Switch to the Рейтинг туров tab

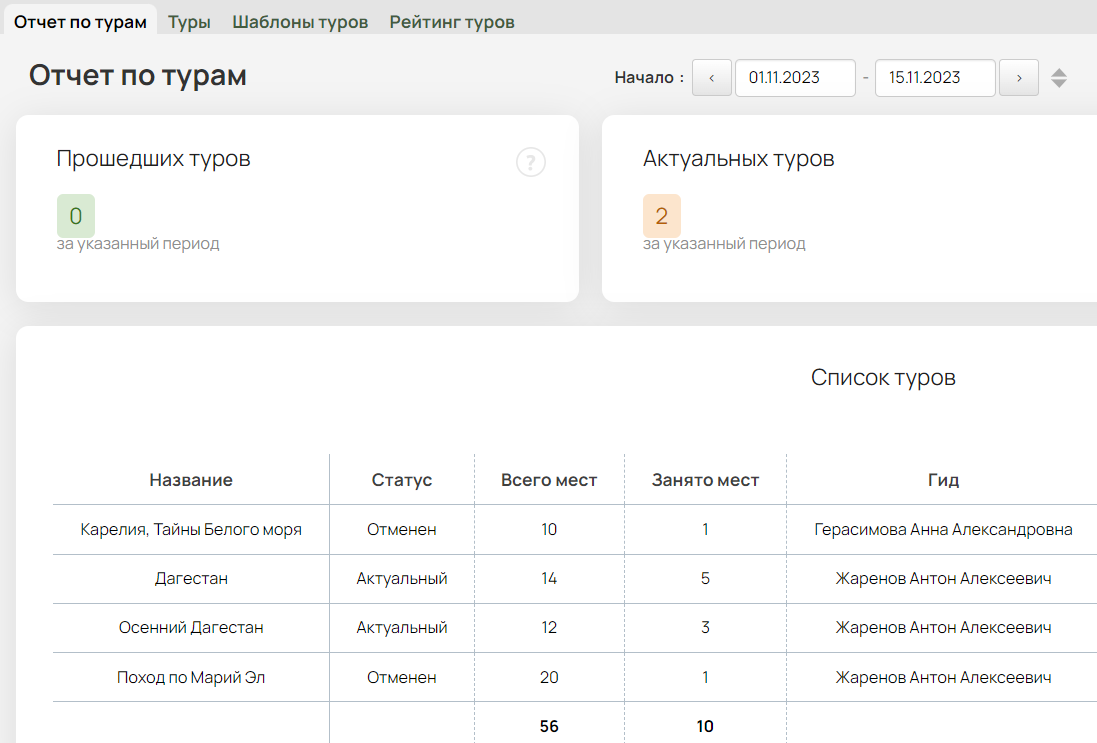click(x=452, y=22)
